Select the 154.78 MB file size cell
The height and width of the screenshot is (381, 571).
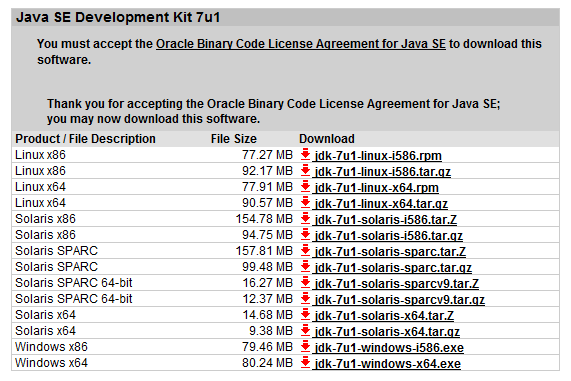pos(264,219)
